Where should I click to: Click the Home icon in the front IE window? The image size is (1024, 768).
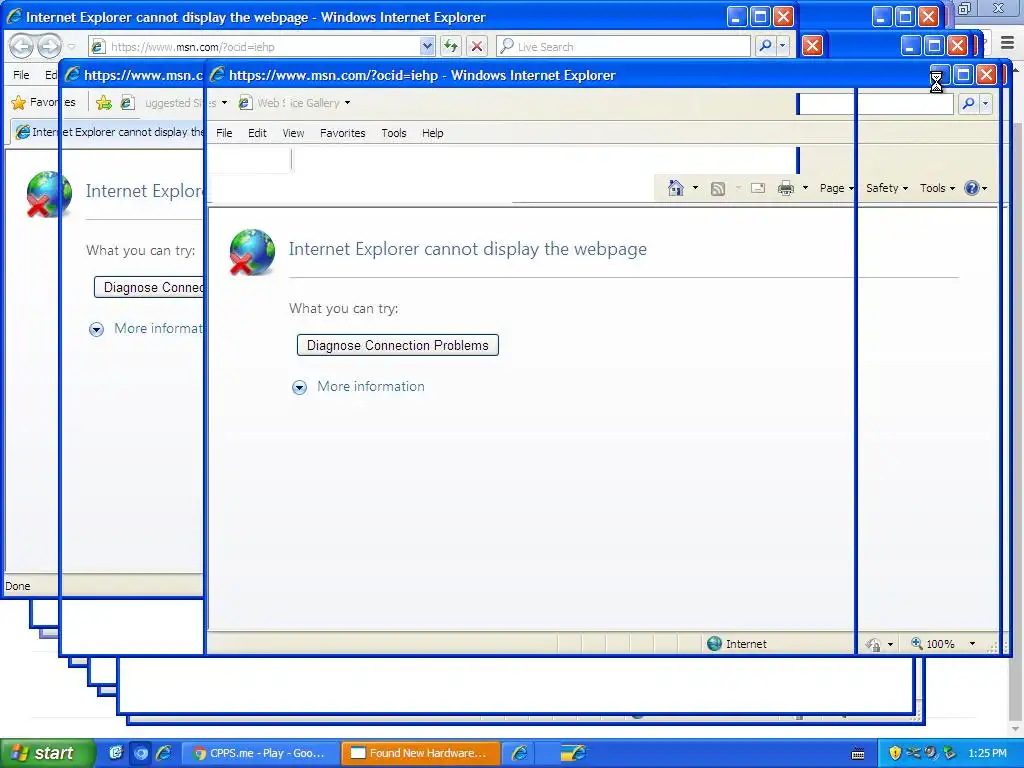coord(676,188)
